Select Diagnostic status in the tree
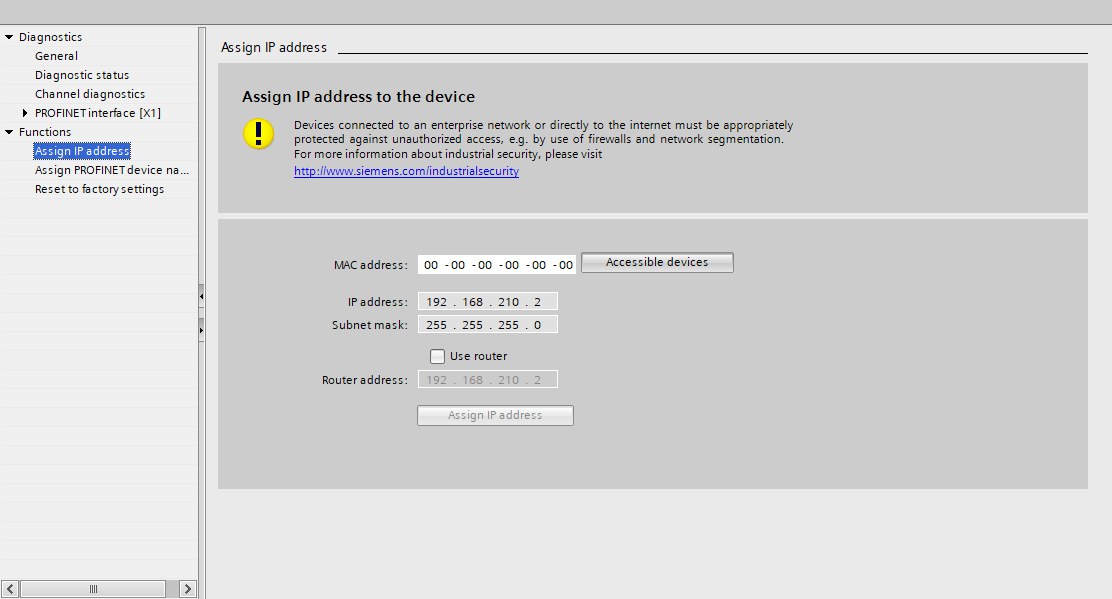 (82, 74)
